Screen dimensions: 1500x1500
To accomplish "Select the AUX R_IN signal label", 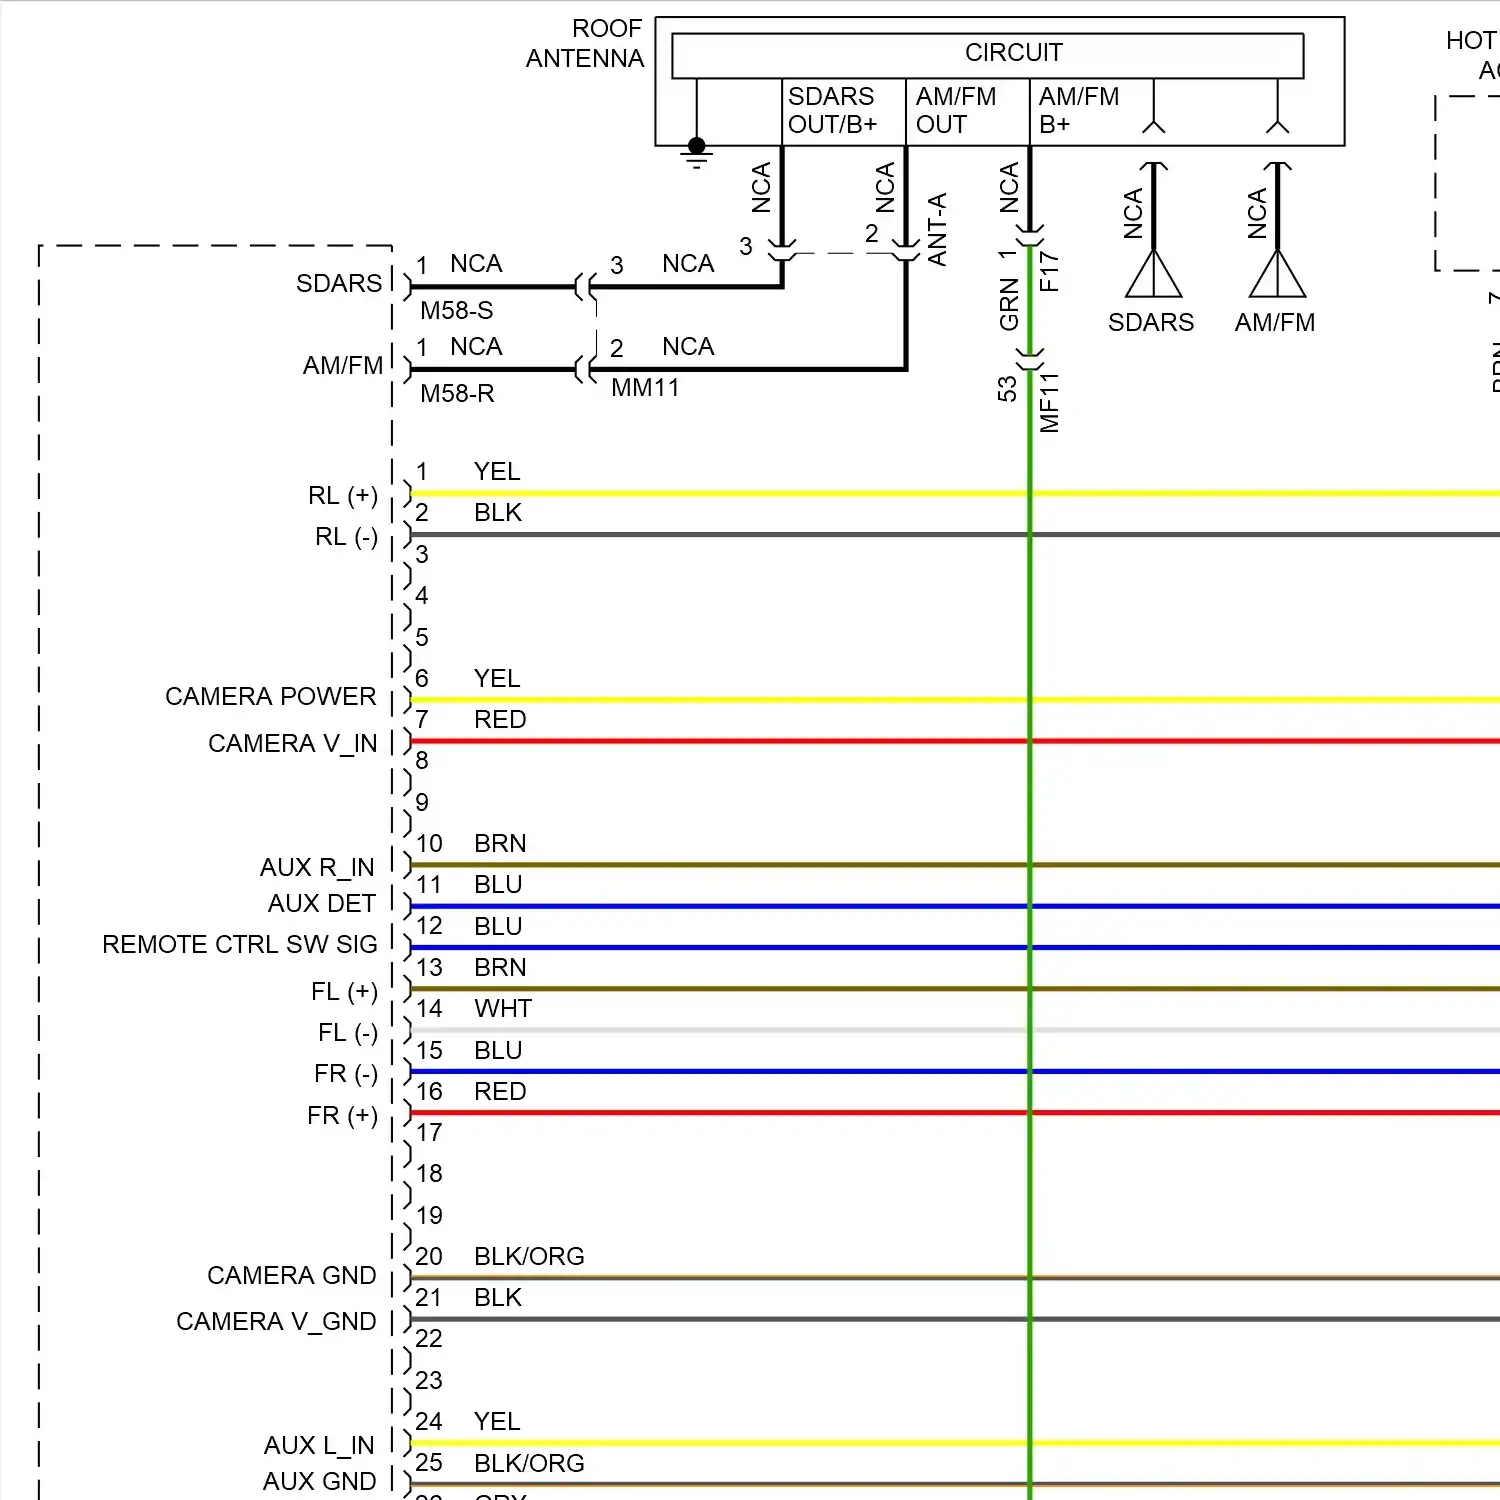I will pyautogui.click(x=317, y=867).
